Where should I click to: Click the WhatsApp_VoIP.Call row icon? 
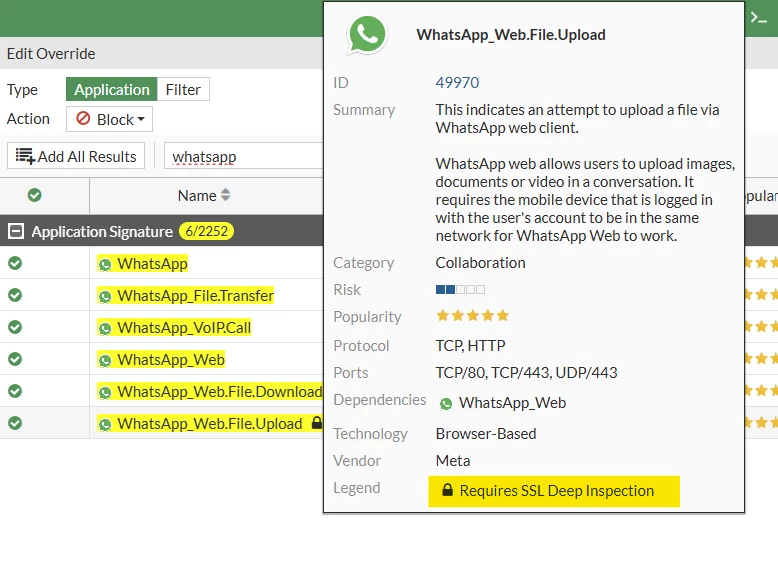click(x=105, y=328)
